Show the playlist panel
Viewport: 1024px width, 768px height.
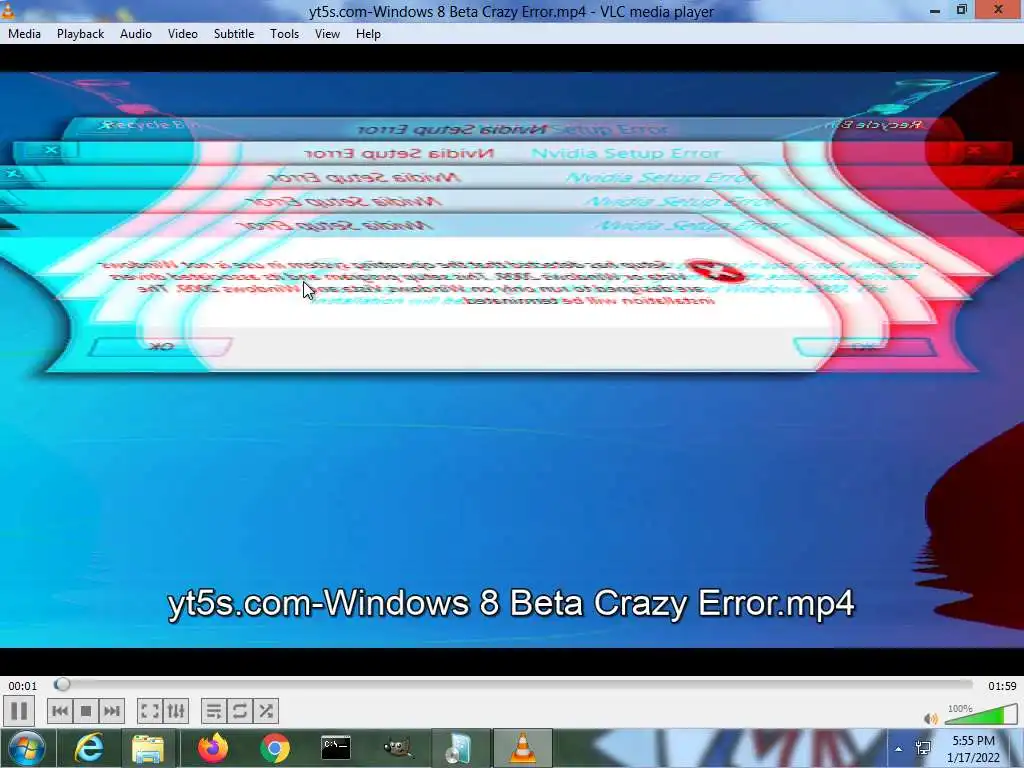point(214,711)
